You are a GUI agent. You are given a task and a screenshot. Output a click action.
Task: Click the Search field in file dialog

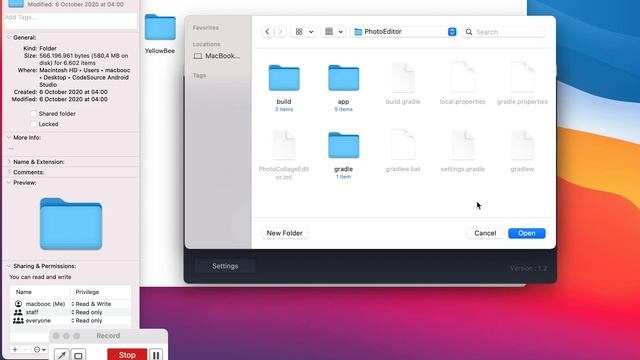(x=504, y=32)
